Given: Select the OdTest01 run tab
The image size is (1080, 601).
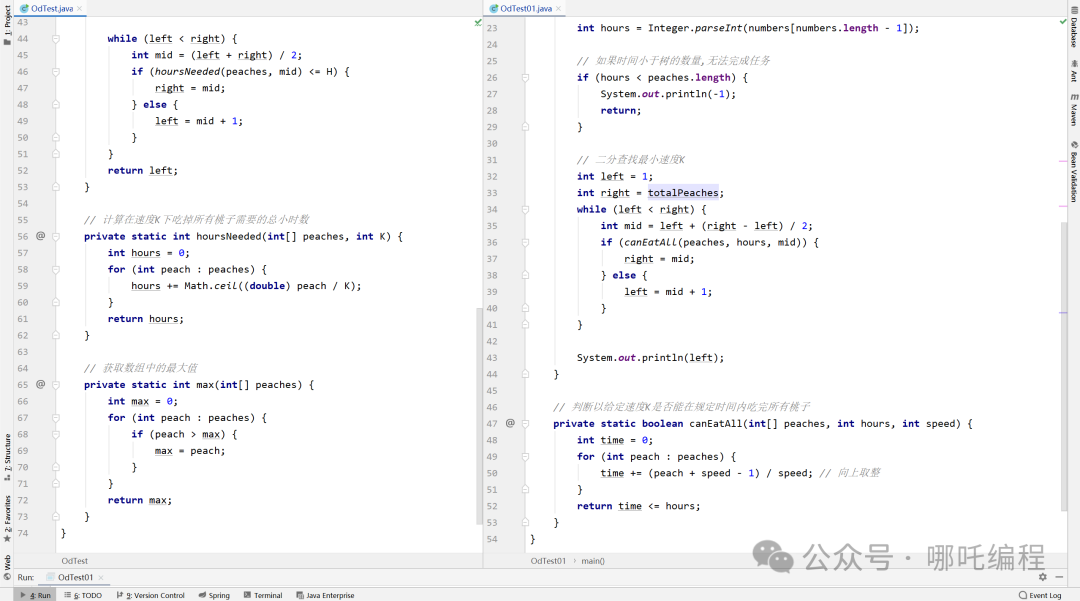Looking at the screenshot, I should tap(75, 577).
